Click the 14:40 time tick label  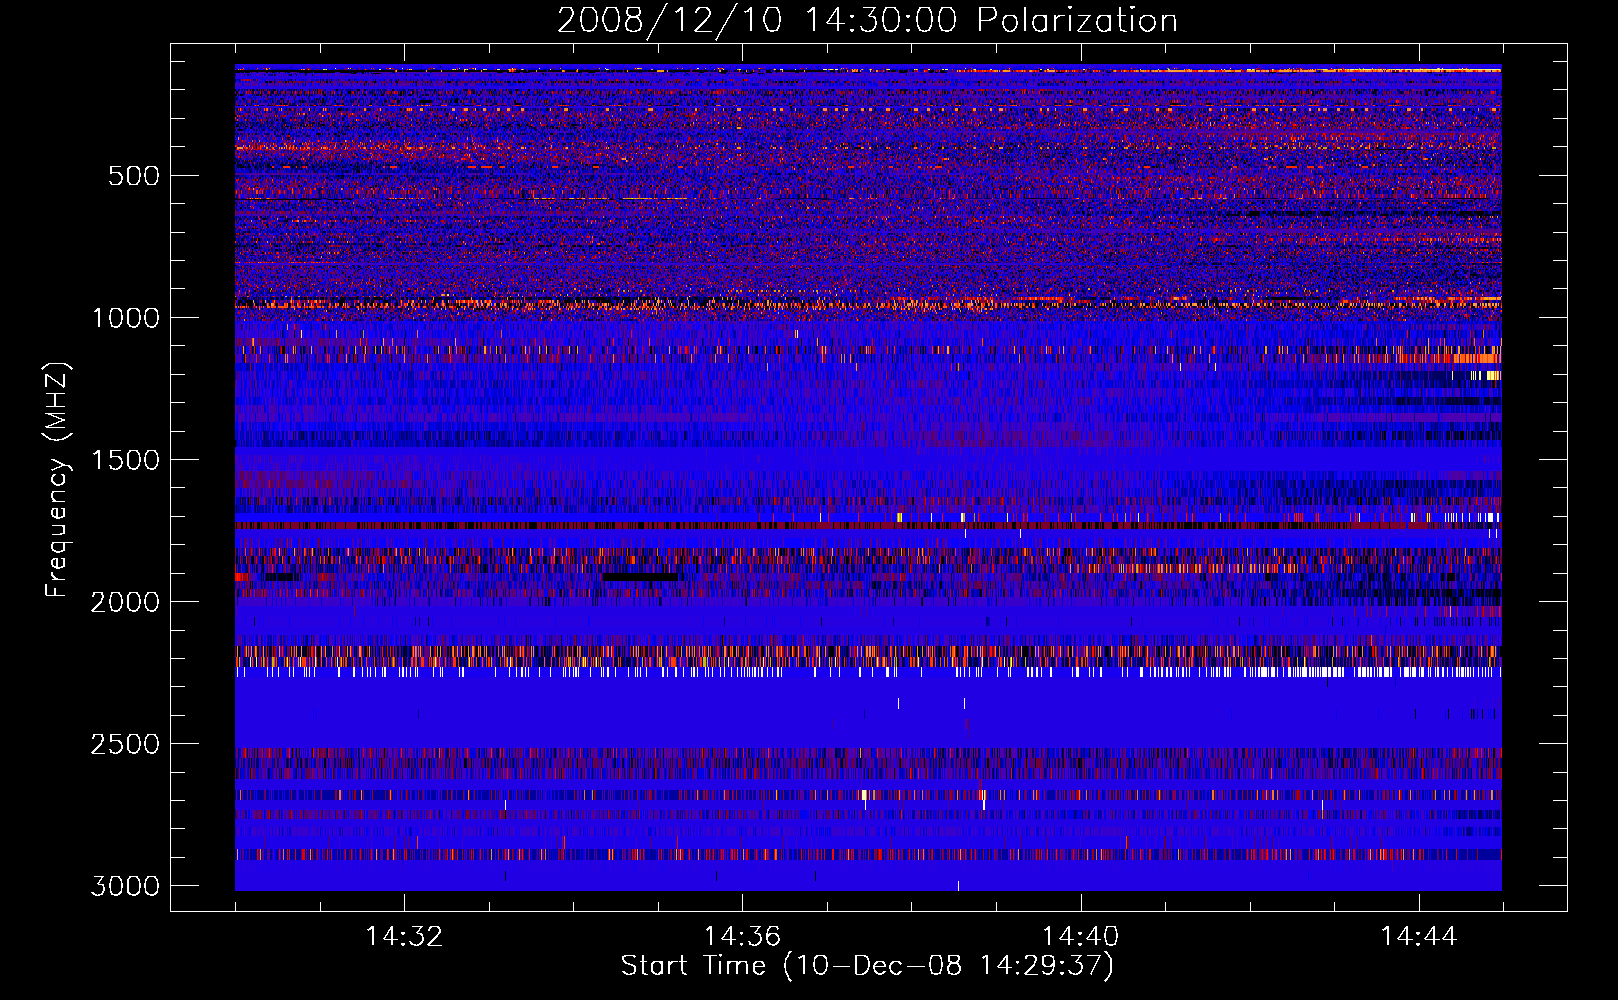click(x=1080, y=937)
